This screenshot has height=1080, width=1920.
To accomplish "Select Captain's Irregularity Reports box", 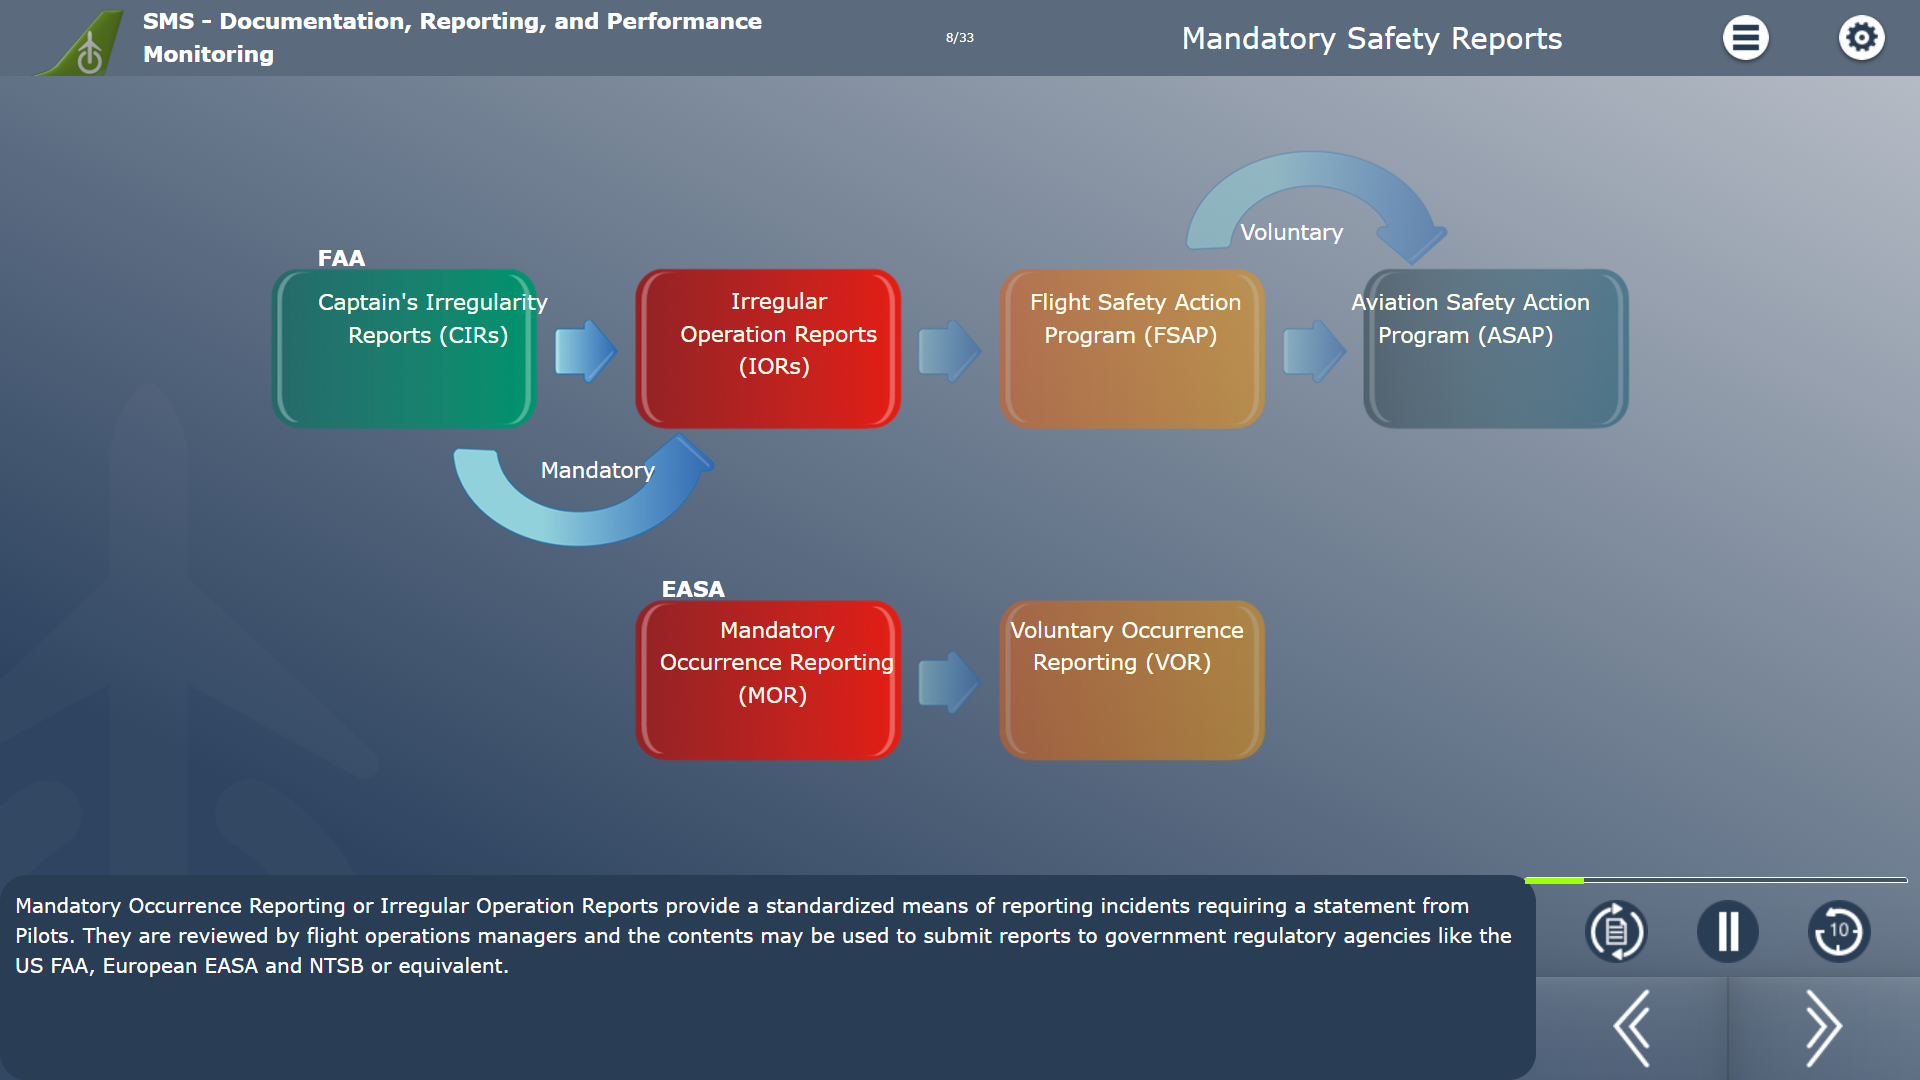I will coord(404,348).
